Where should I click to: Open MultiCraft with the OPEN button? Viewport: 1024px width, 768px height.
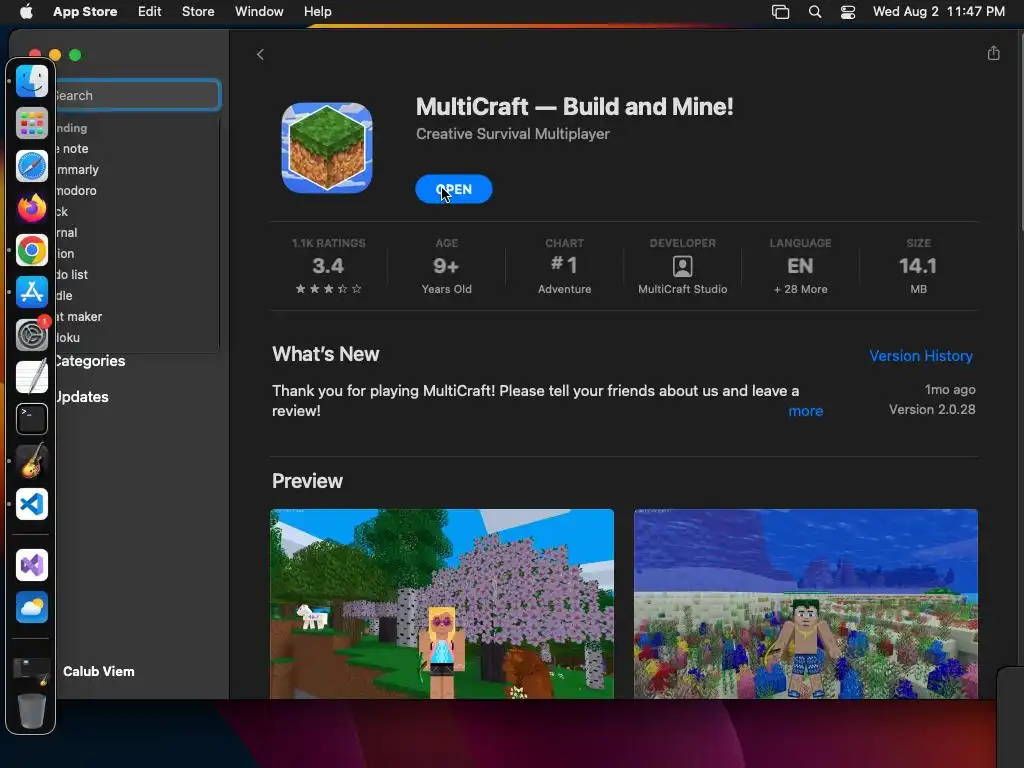(453, 189)
